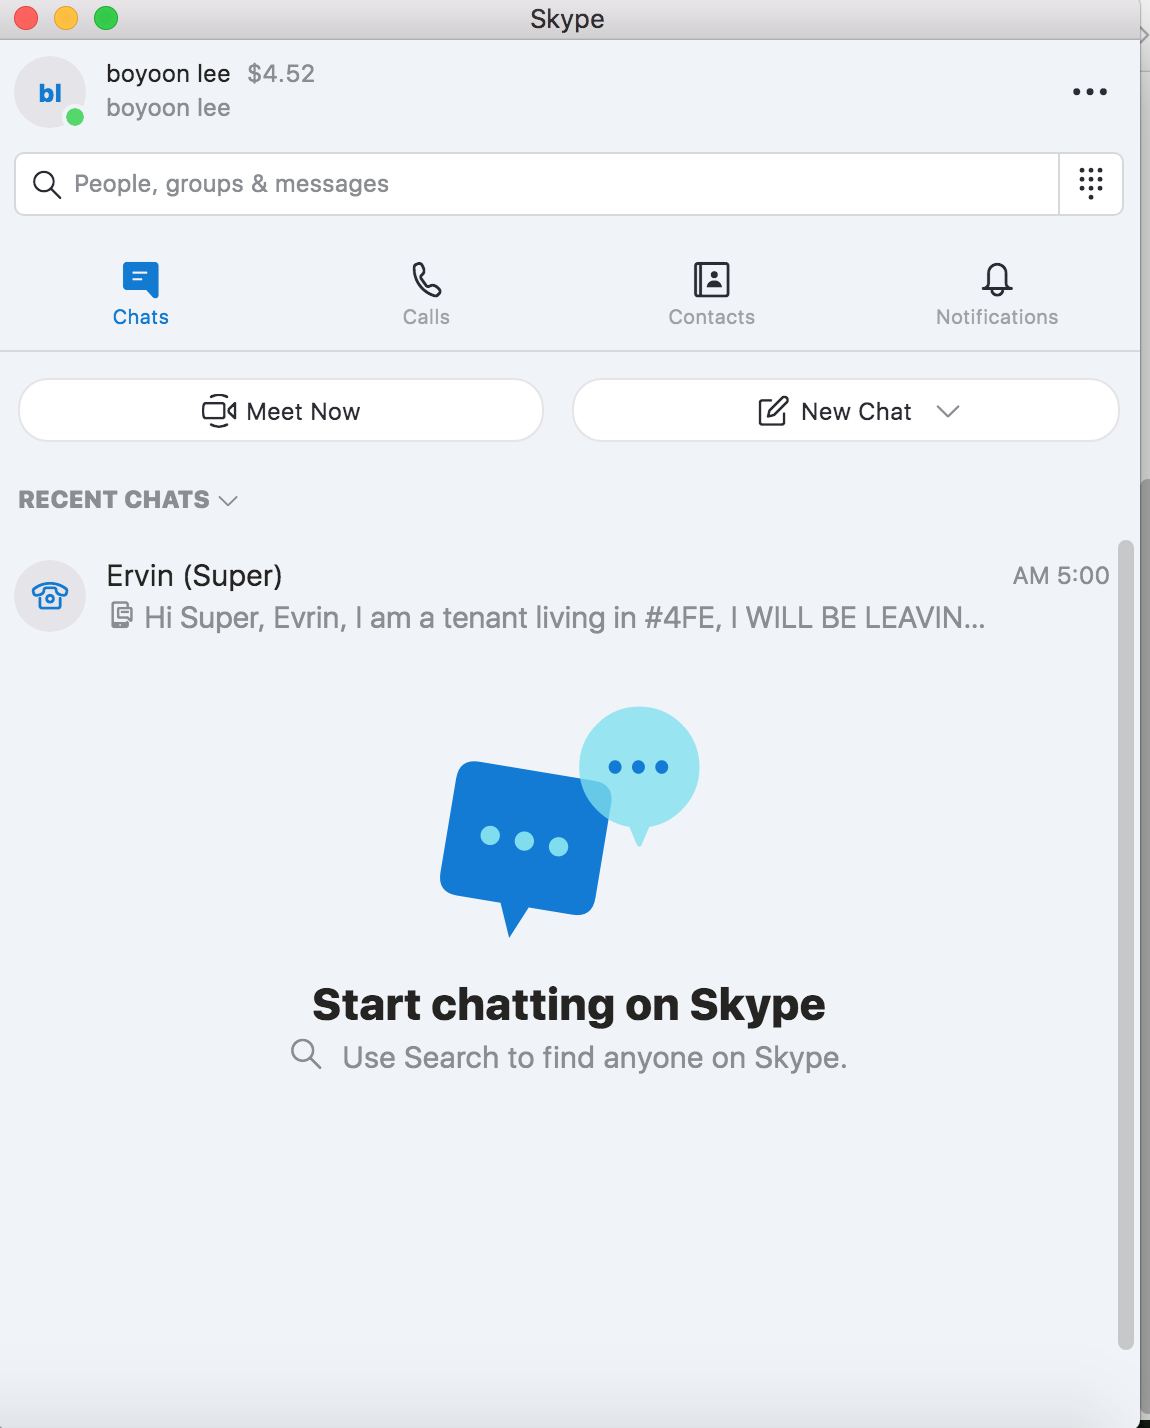
Task: Open the Notifications tab
Action: pyautogui.click(x=997, y=294)
